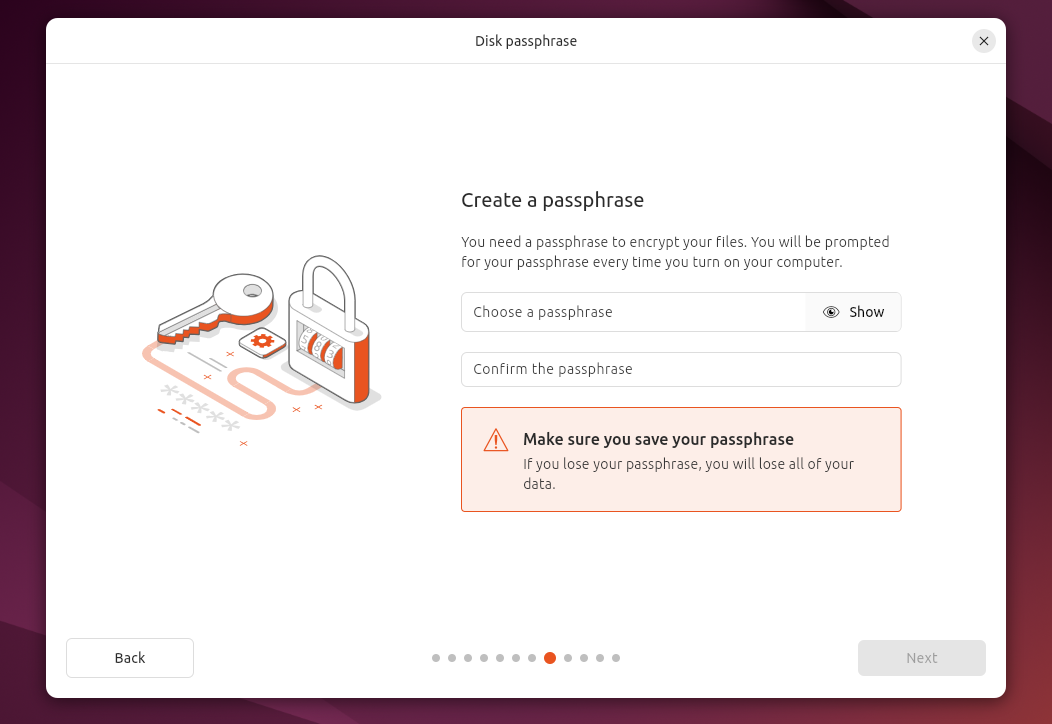Click the orange gear chip illustration

tap(262, 342)
